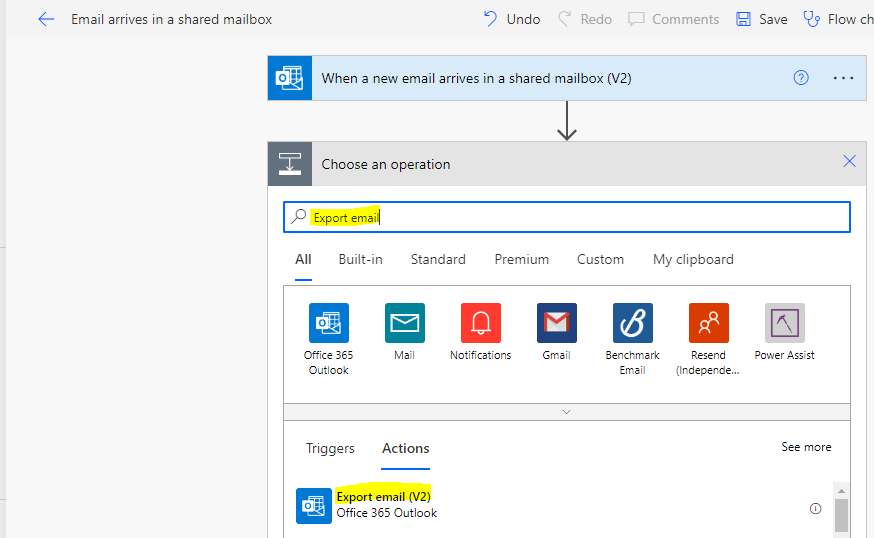Click the Export email search field
Viewport: 874px width, 538px height.
point(567,217)
